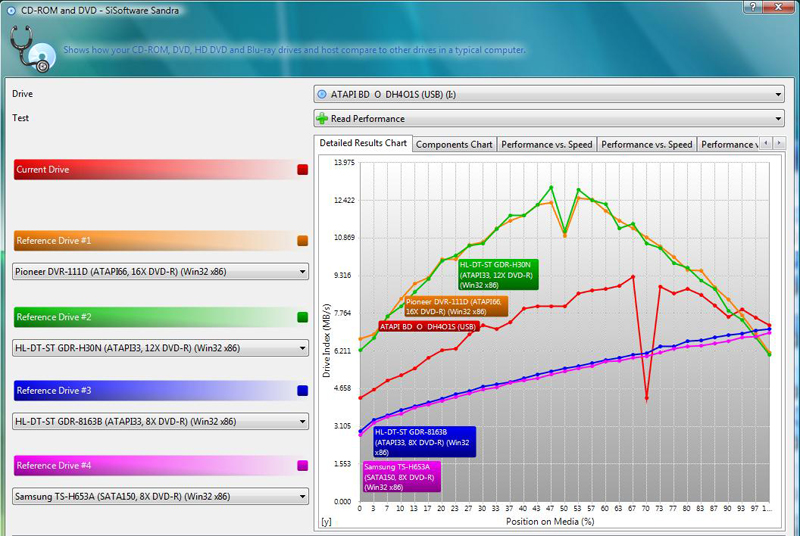Click the green HL-DT-ST GDR-H30N chart label
The image size is (800, 536).
coord(498,275)
